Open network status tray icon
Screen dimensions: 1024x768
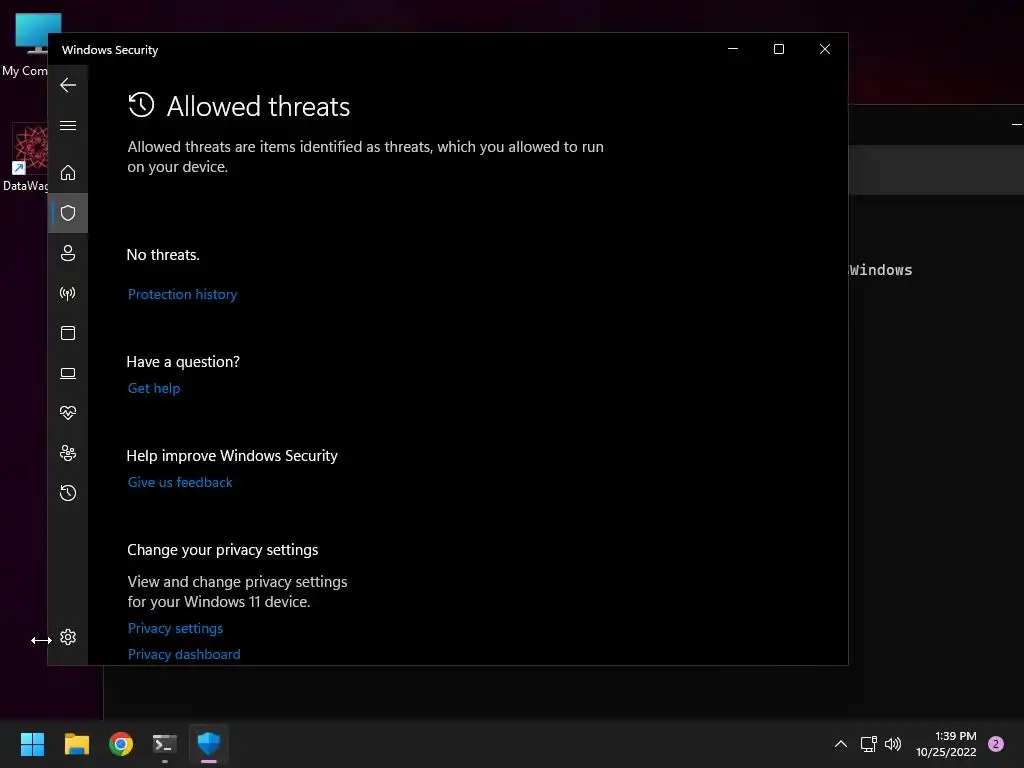[869, 744]
